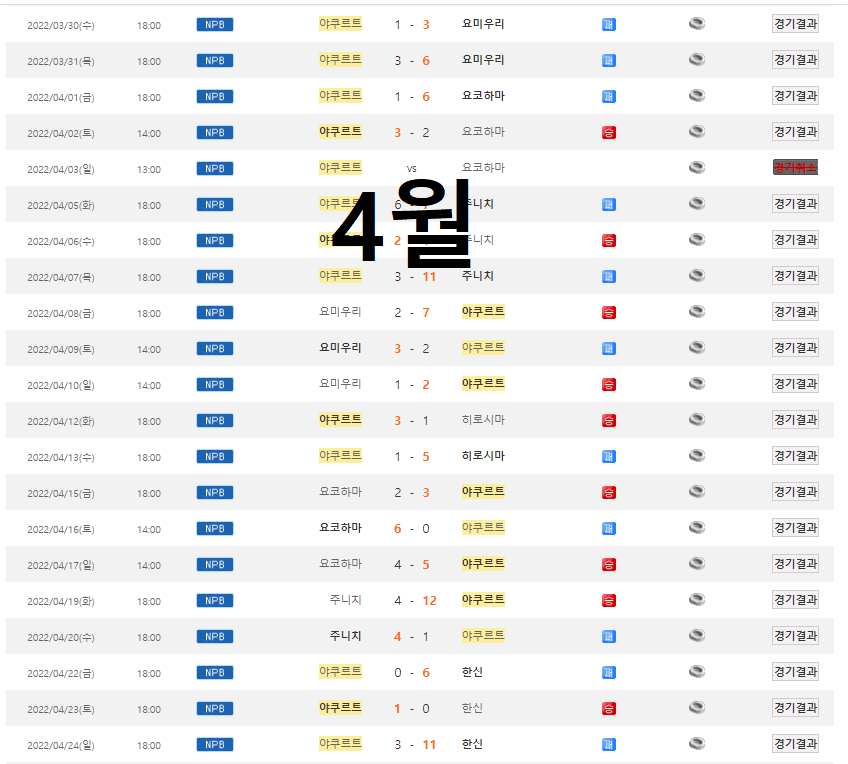Open 경기결과 for the 2022/04/01 game

point(795,96)
